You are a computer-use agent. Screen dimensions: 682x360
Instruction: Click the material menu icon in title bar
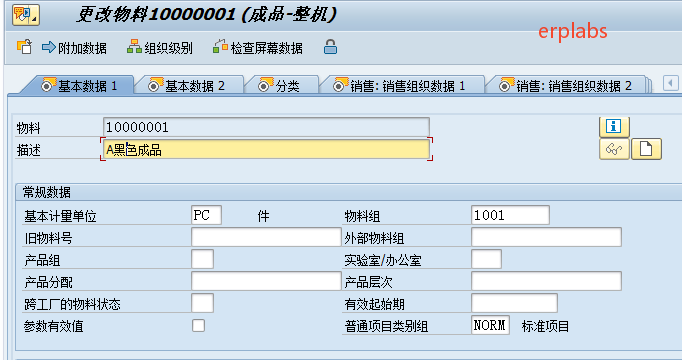[26, 15]
